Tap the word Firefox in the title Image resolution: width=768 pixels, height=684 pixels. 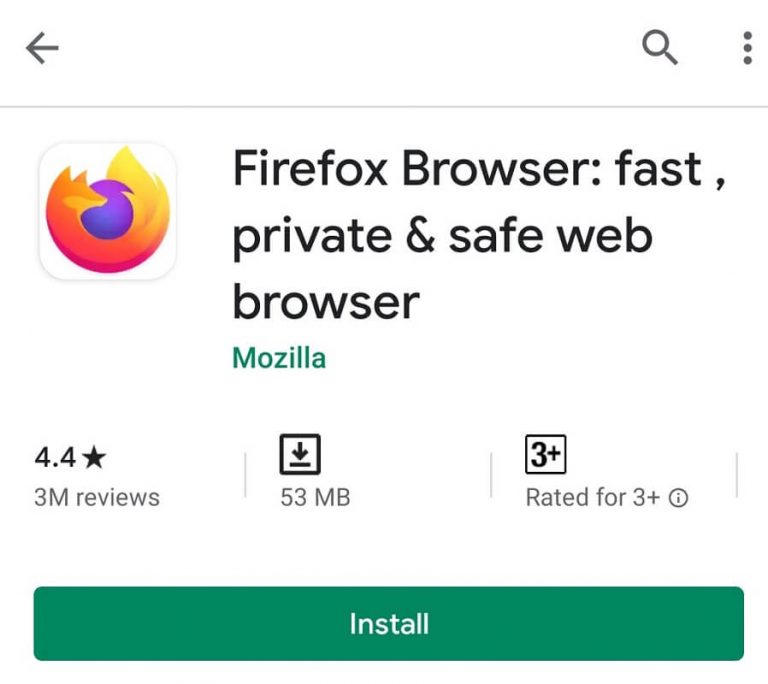tap(311, 168)
